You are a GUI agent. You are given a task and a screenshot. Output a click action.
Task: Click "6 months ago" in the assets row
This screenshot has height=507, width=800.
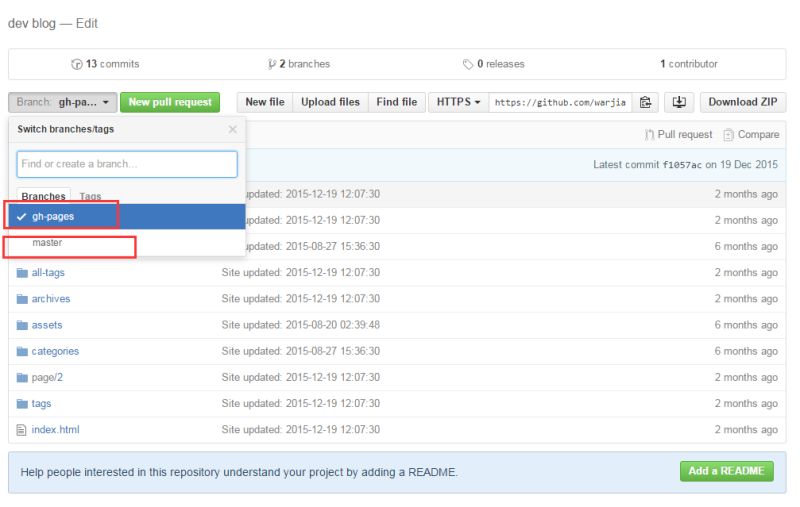pyautogui.click(x=746, y=325)
